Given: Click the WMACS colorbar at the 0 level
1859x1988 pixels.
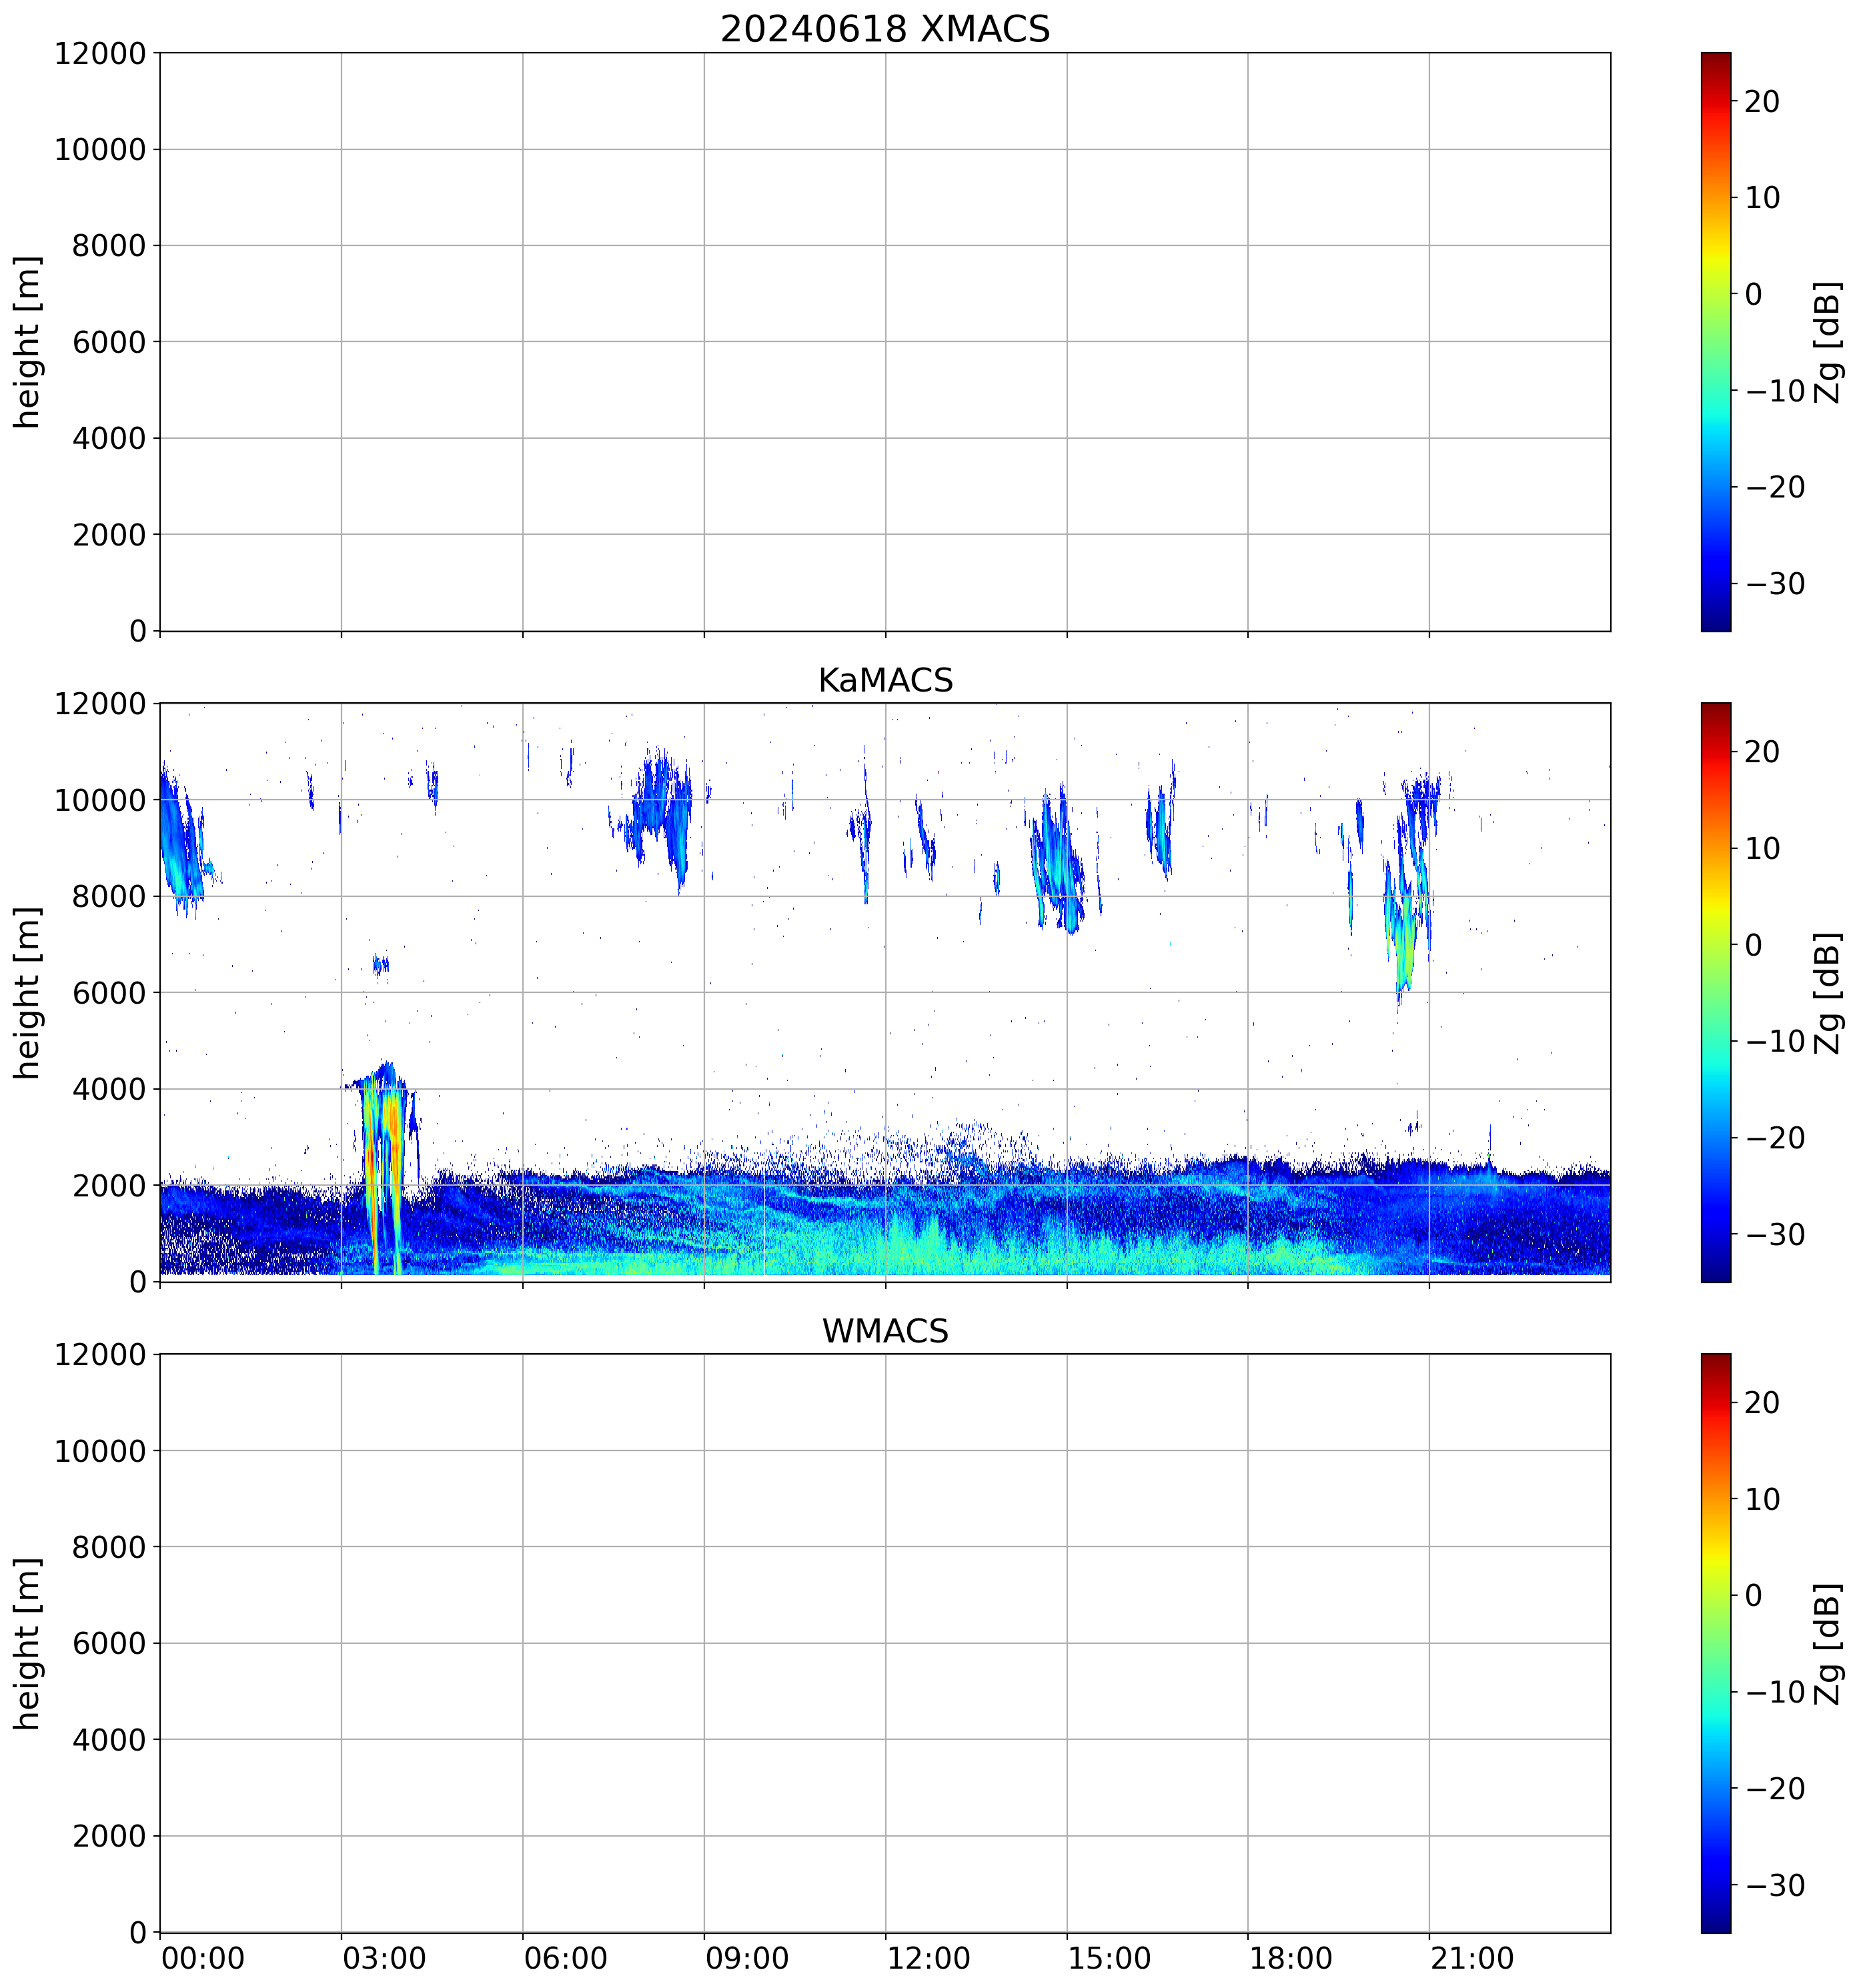Looking at the screenshot, I should click(1715, 1595).
